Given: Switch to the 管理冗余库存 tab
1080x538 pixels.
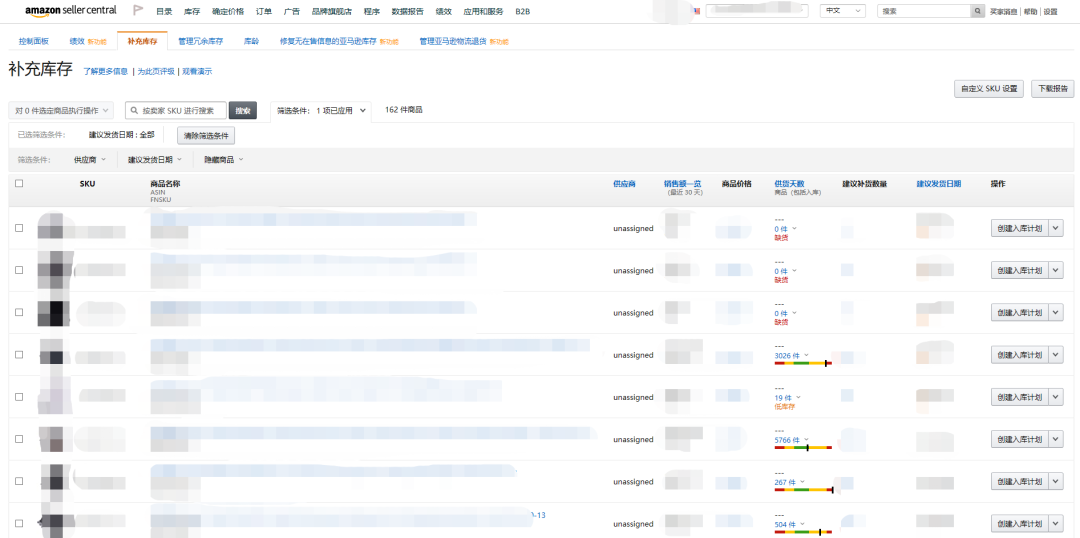Looking at the screenshot, I should 200,42.
